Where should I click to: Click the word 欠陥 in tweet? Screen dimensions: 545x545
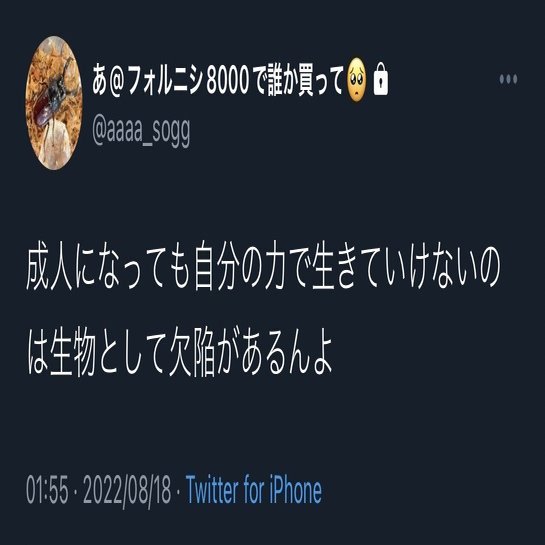click(192, 352)
